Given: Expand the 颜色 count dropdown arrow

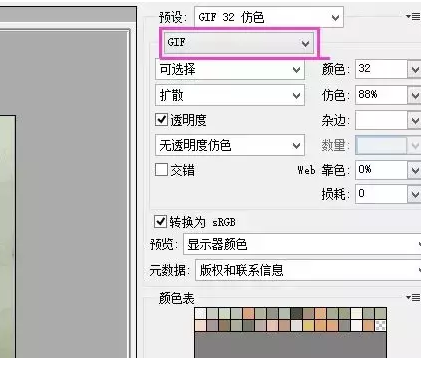Looking at the screenshot, I should click(x=415, y=69).
